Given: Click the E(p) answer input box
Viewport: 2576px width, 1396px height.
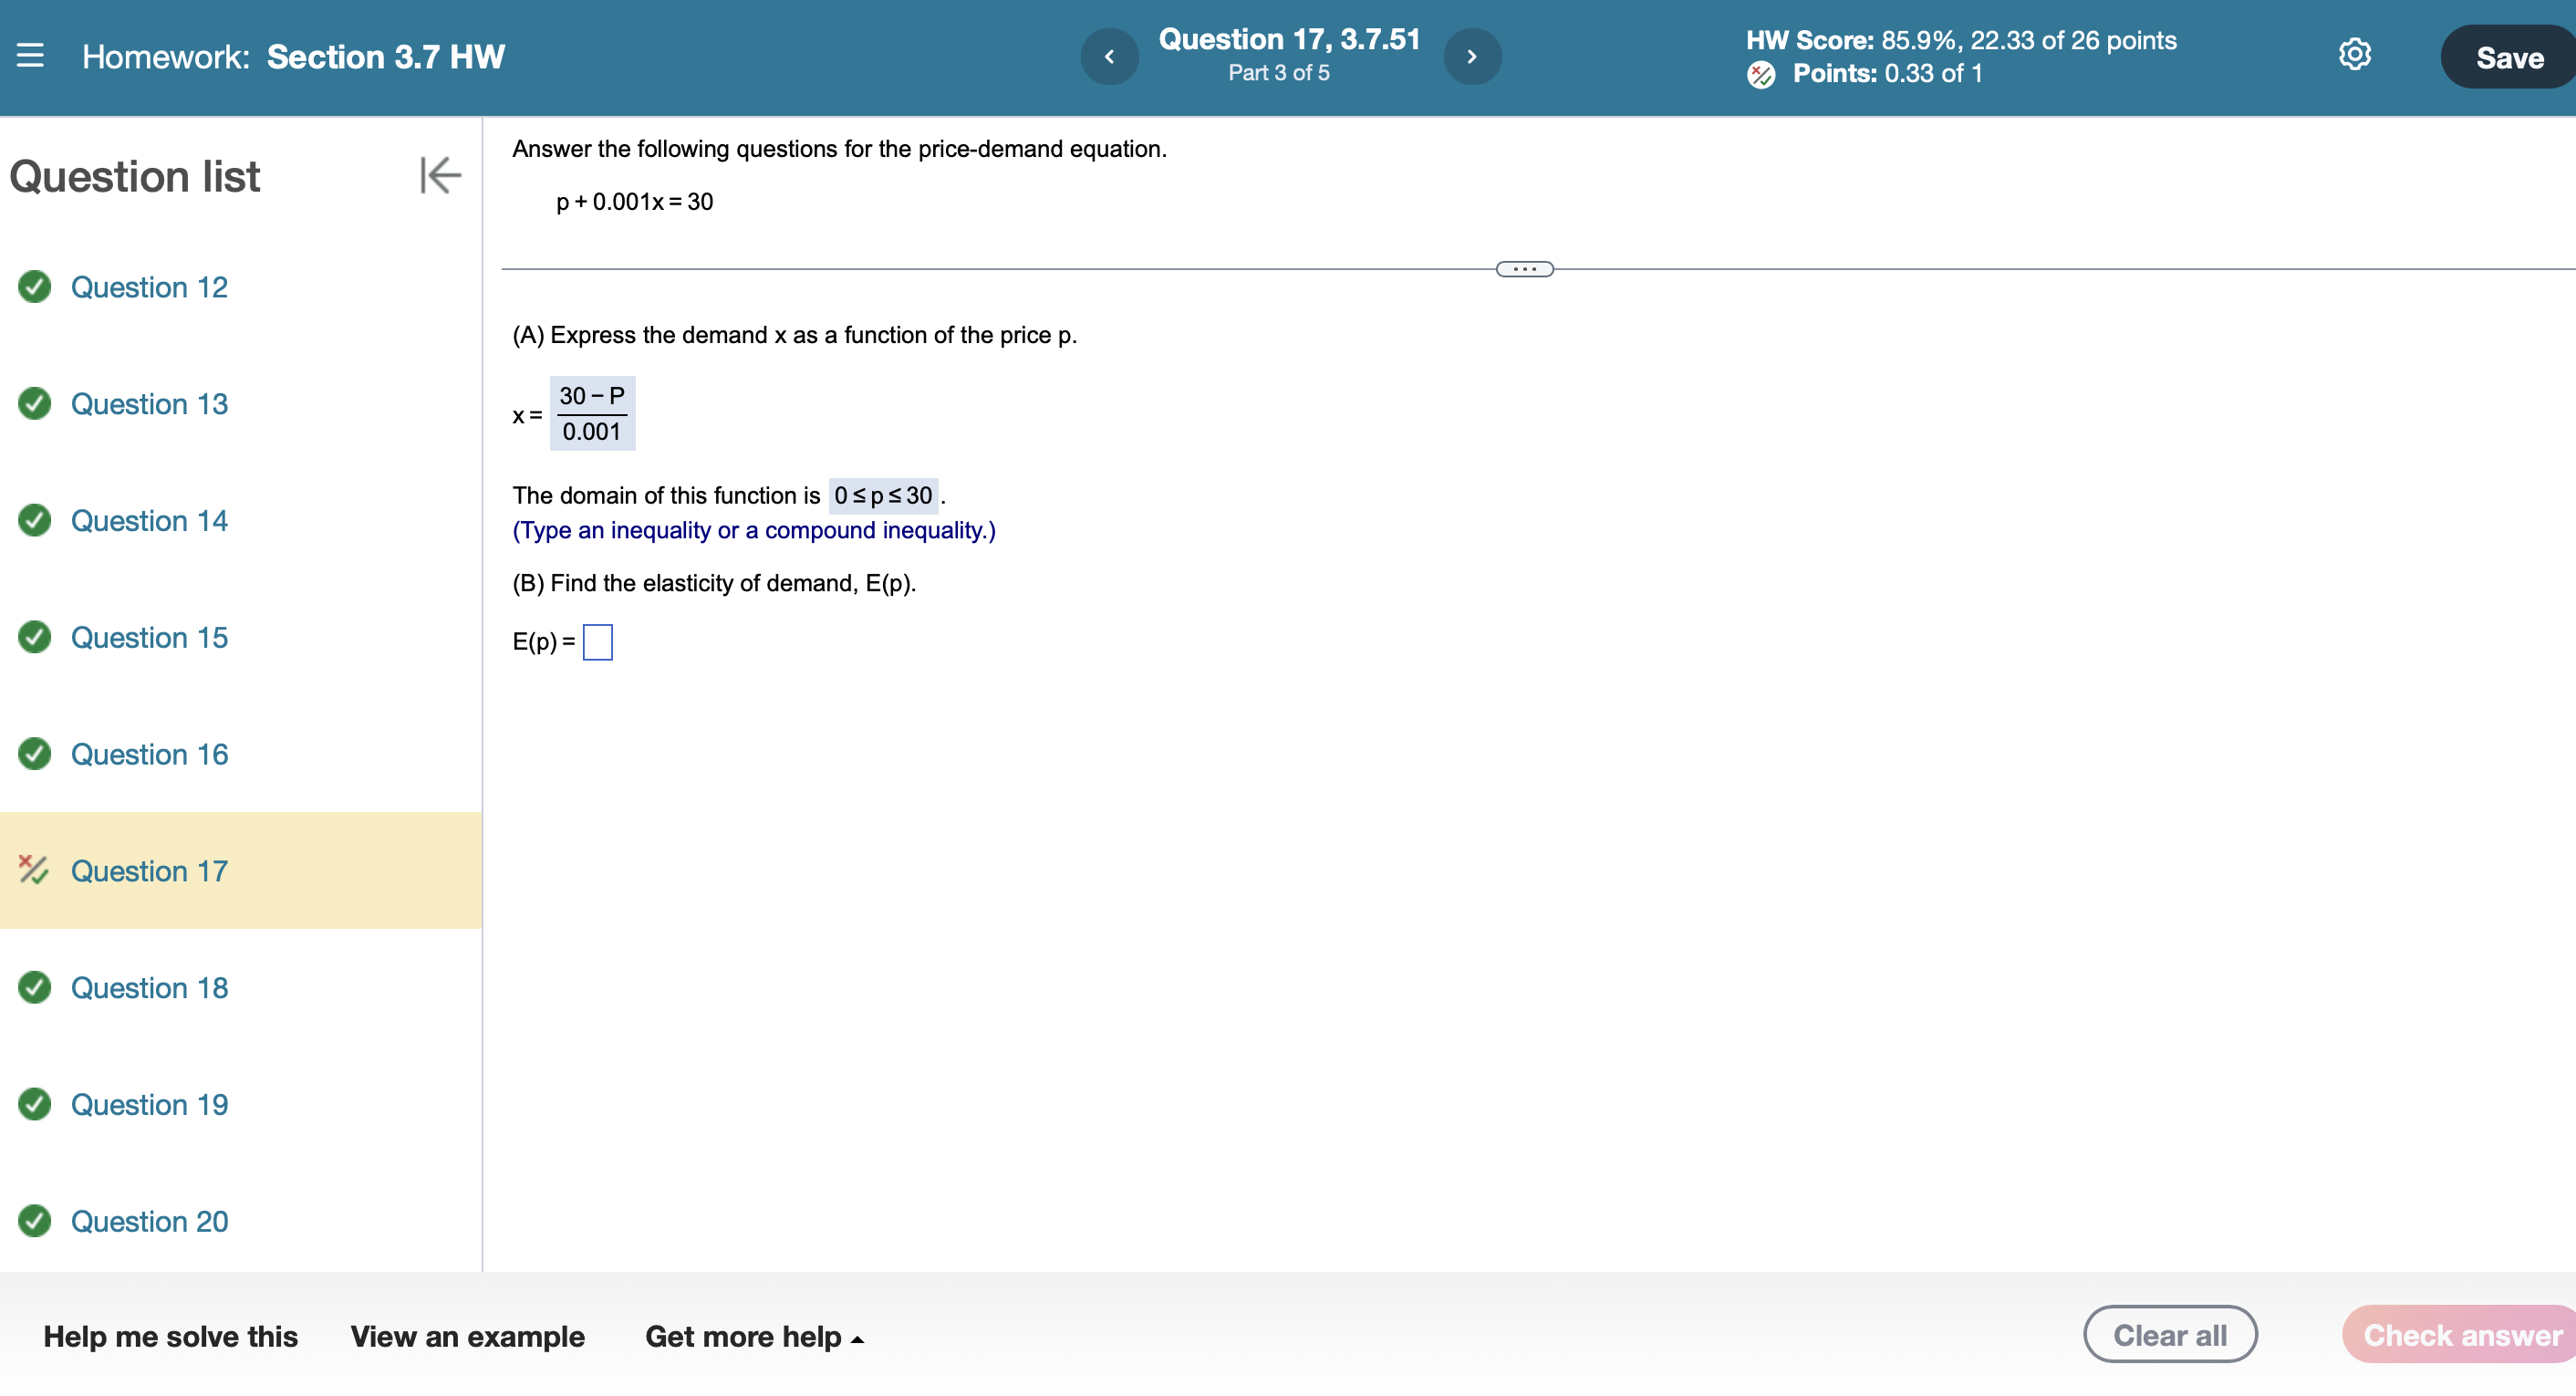Looking at the screenshot, I should click(597, 642).
